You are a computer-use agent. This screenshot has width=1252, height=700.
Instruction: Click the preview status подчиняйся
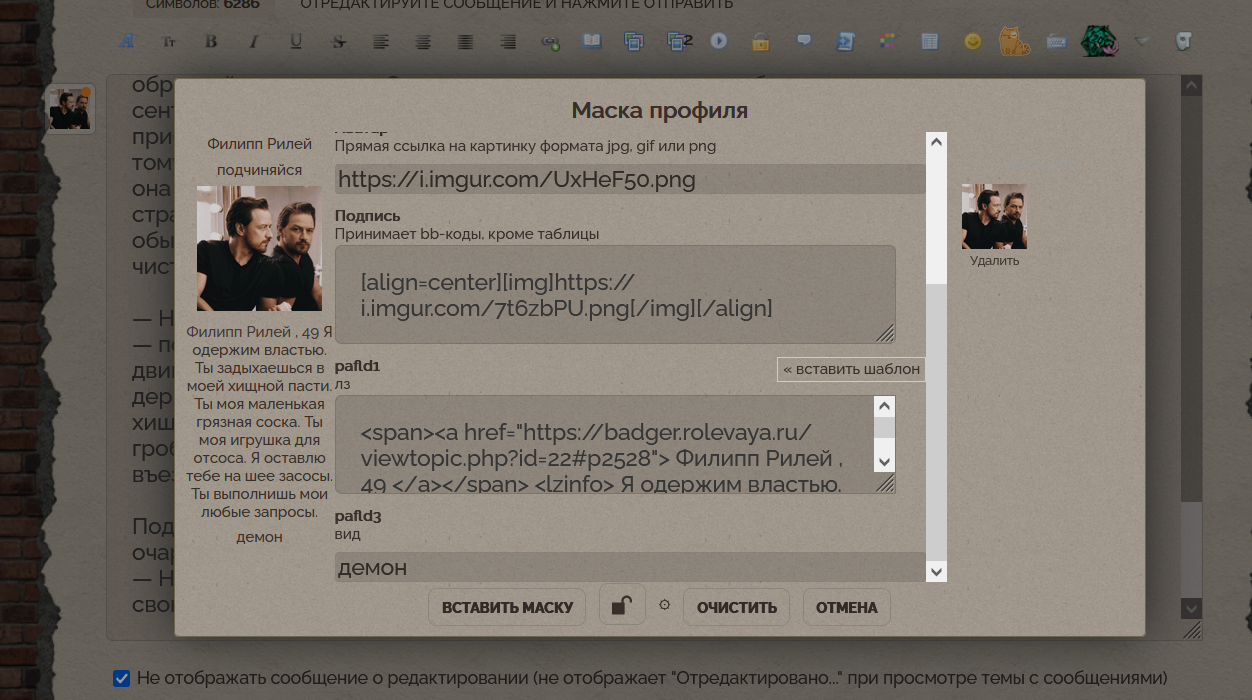259,170
